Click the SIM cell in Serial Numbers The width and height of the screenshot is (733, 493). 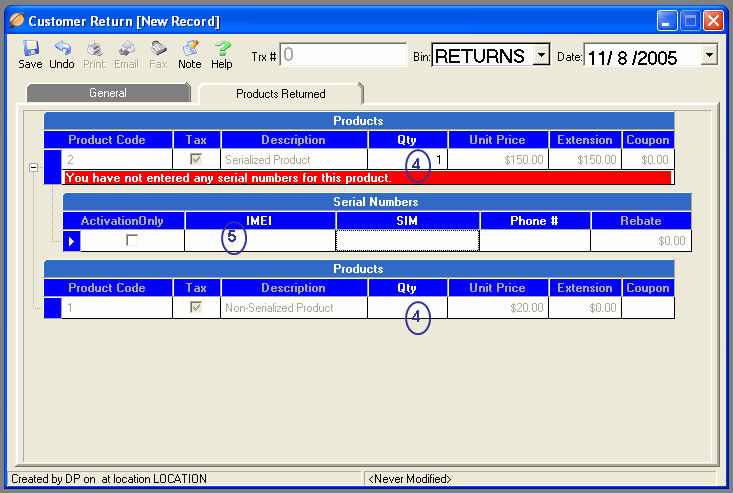[x=407, y=241]
